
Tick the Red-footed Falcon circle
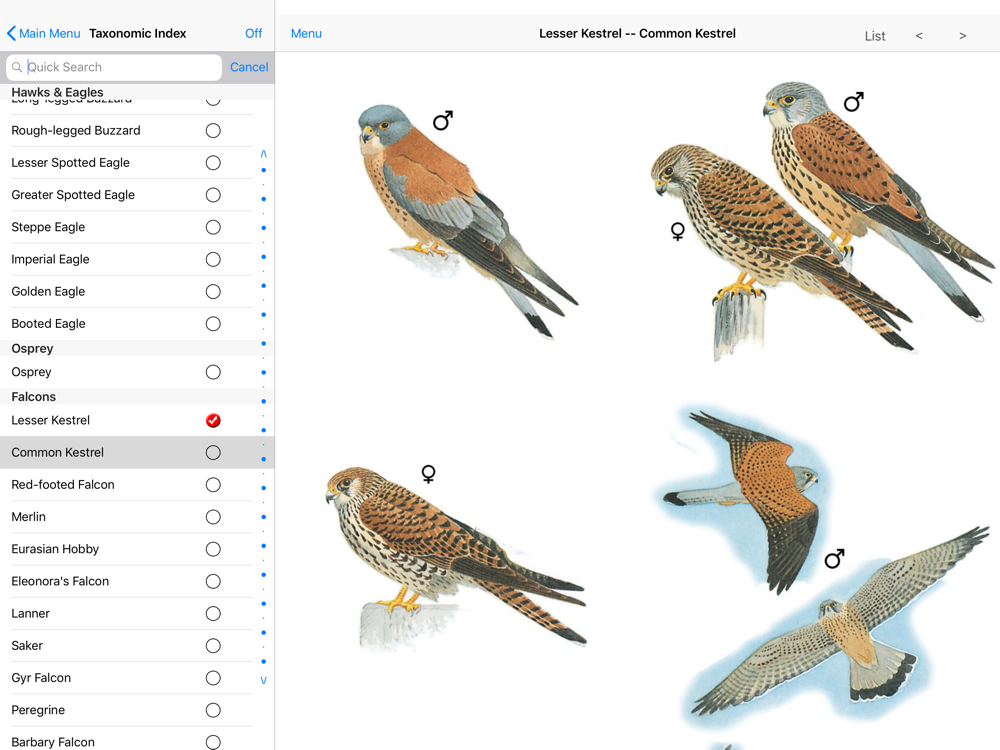tap(213, 485)
